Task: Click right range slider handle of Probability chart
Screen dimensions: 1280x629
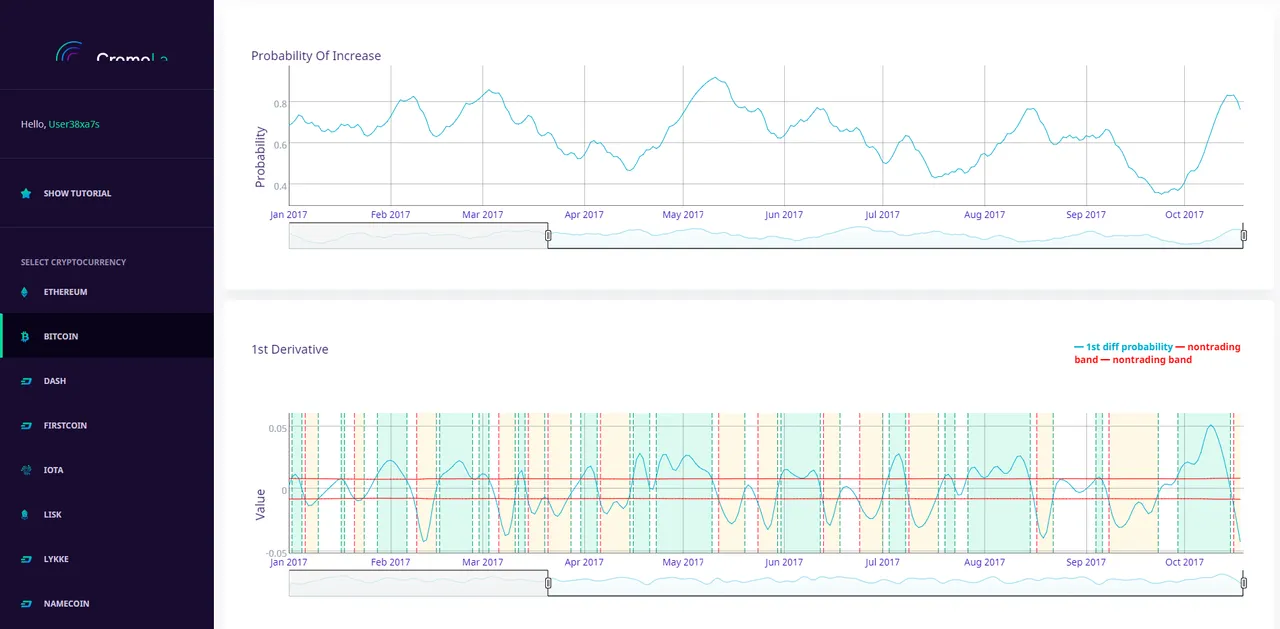Action: [1244, 235]
